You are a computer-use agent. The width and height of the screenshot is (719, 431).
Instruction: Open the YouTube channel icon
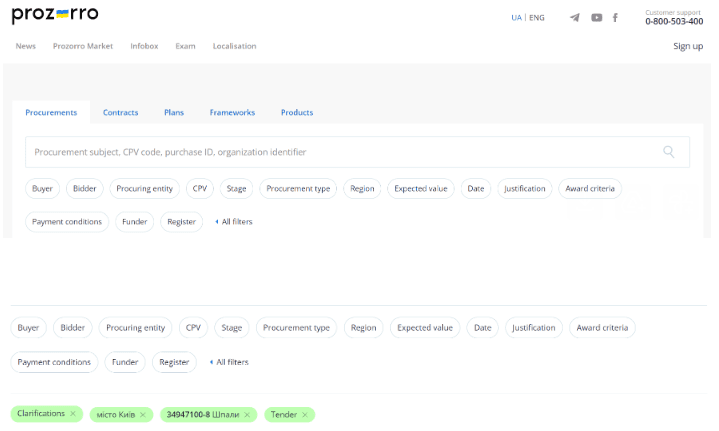coord(596,18)
